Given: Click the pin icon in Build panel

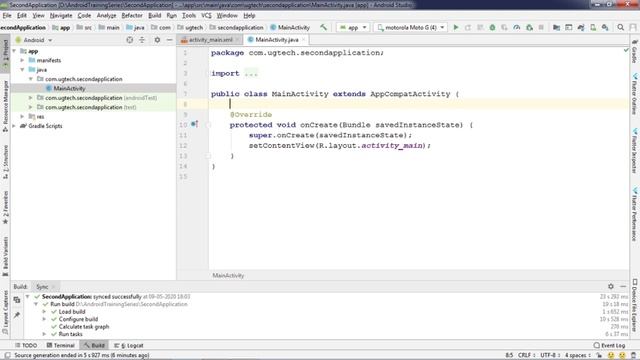Looking at the screenshot, I should 17,315.
